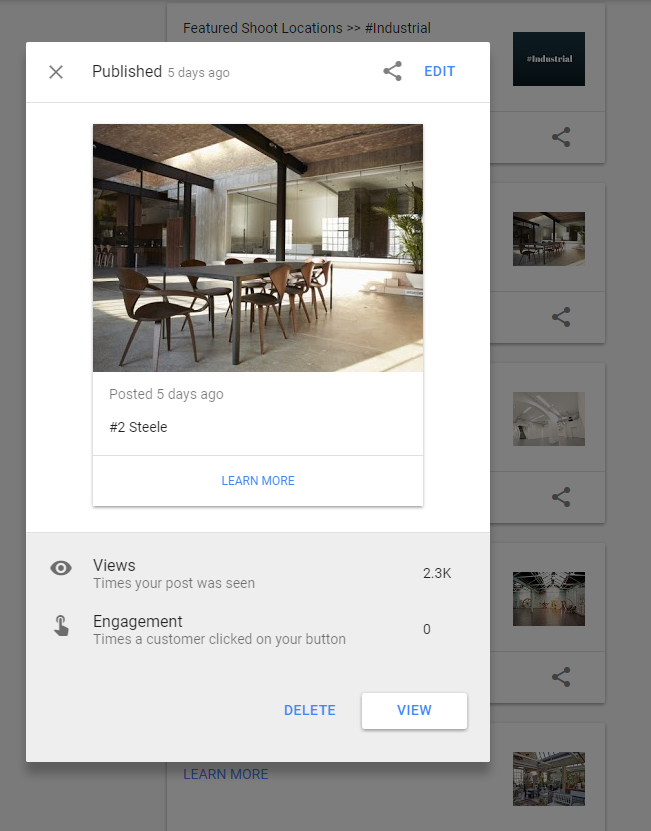Click the 2.3K views count
Image resolution: width=651 pixels, height=831 pixels.
pyautogui.click(x=437, y=573)
